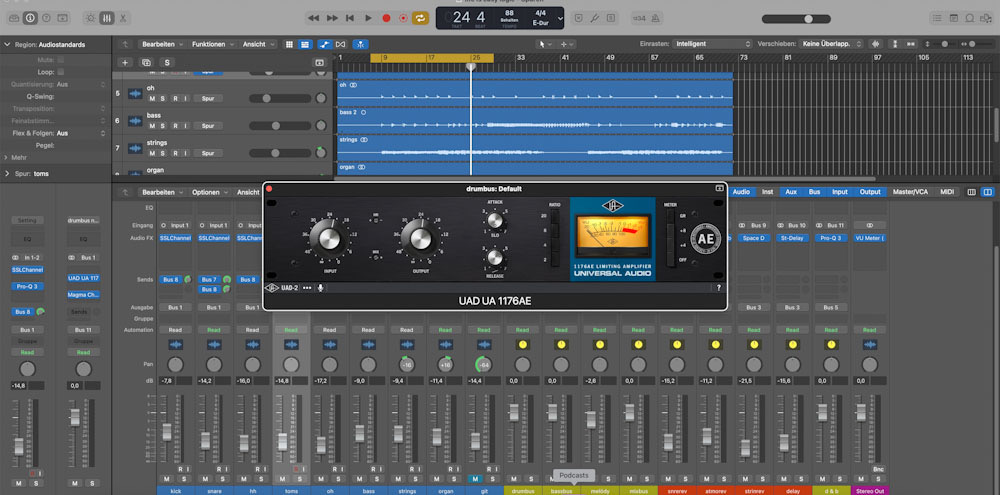Select ratio 20 button on the 1176AE

coord(554,216)
